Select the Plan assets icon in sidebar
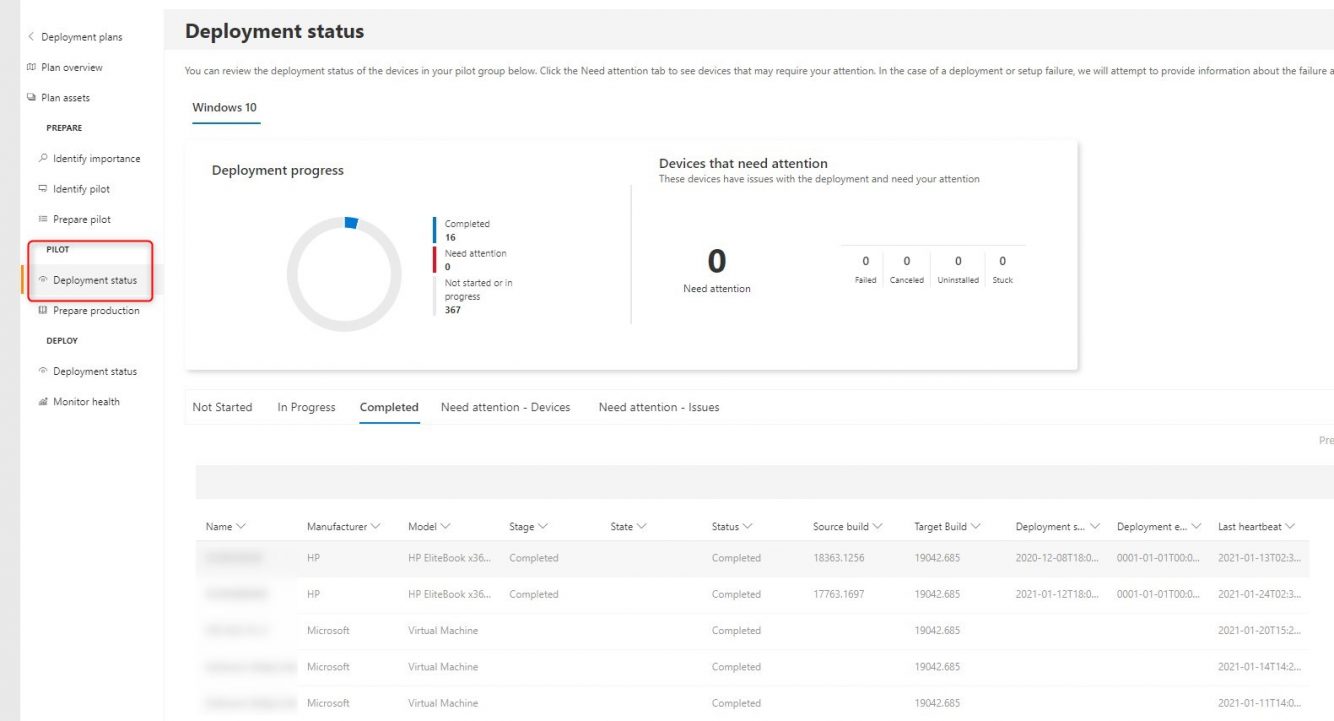Screen dimensions: 1334x721 tap(33, 97)
